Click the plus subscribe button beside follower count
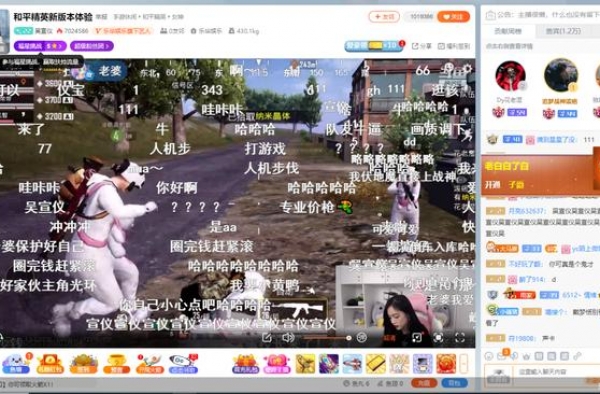The image size is (600, 394). (x=384, y=17)
